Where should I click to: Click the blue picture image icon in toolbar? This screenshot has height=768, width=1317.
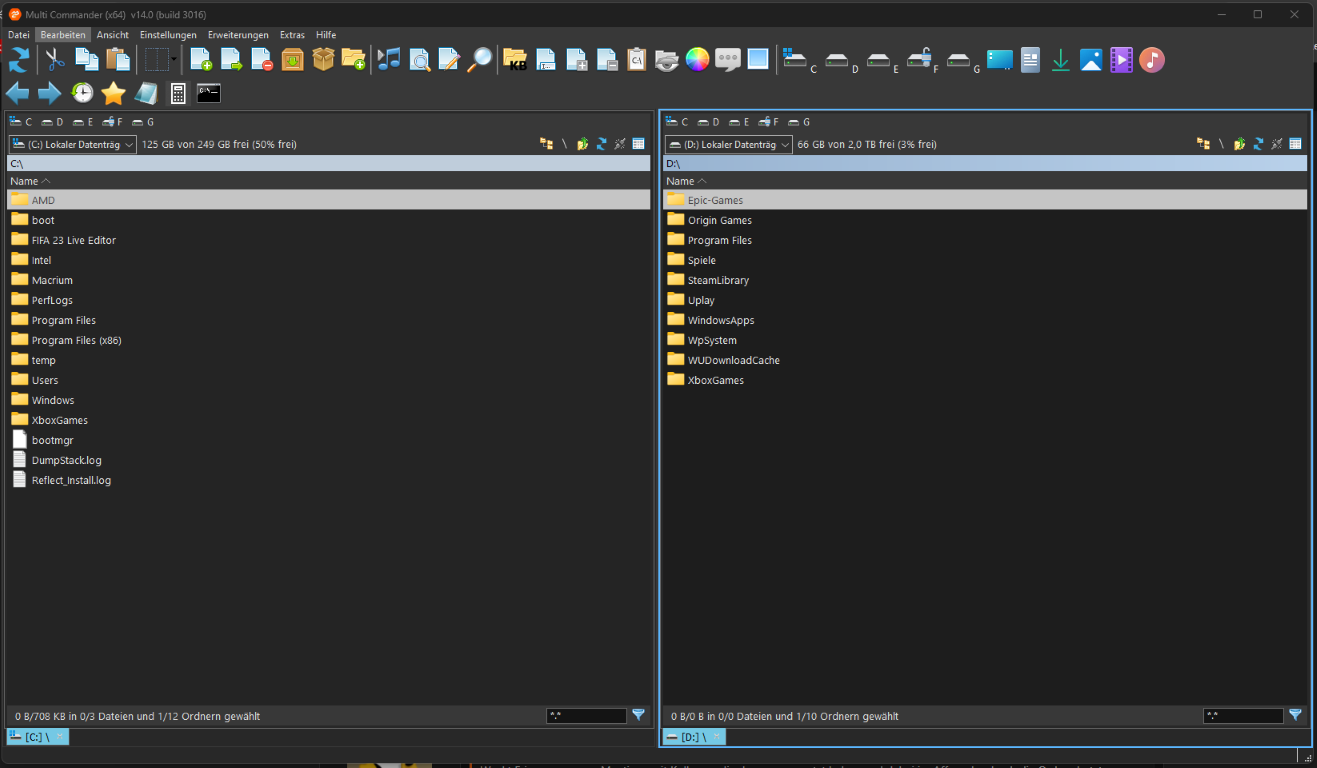(x=1091, y=60)
